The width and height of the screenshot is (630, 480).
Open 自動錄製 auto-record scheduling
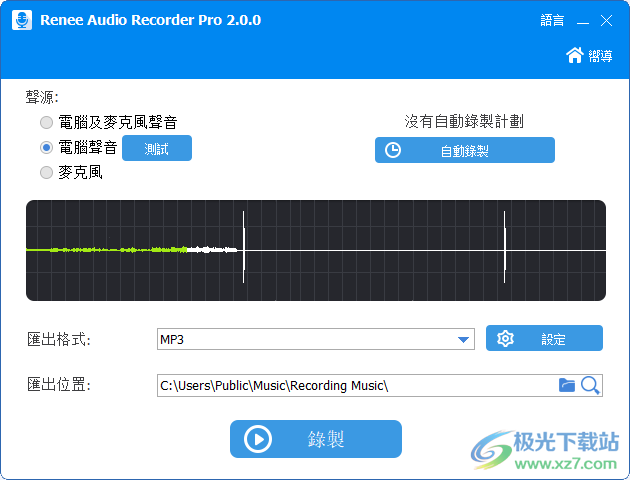click(x=465, y=150)
